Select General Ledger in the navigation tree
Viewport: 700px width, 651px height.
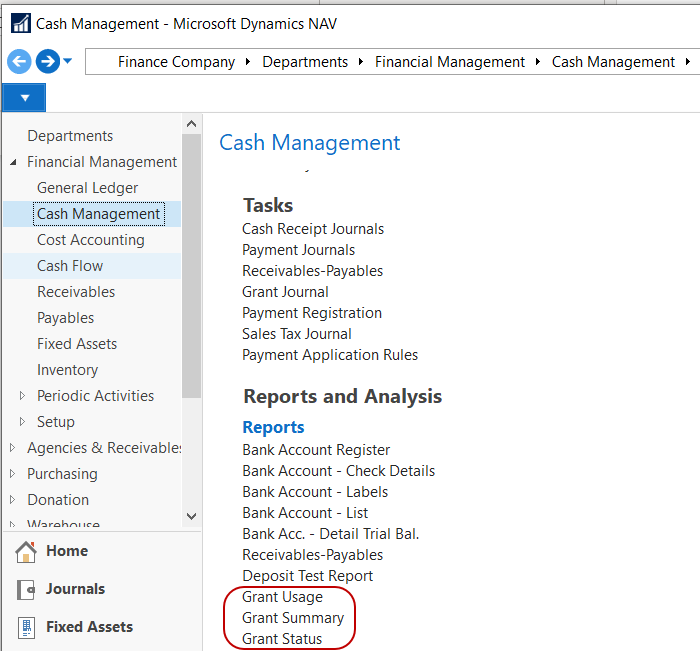[87, 188]
